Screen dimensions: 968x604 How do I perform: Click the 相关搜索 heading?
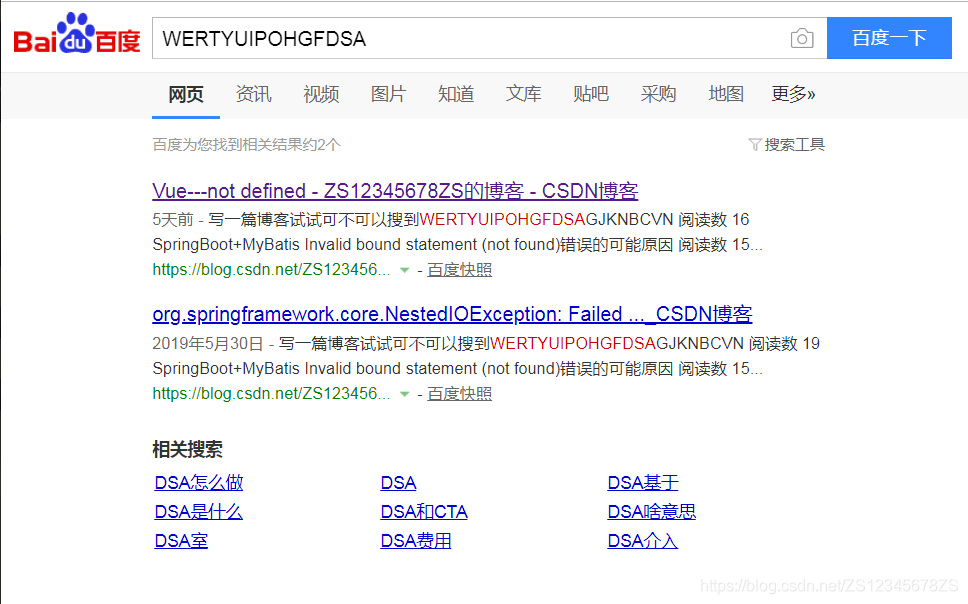(188, 449)
